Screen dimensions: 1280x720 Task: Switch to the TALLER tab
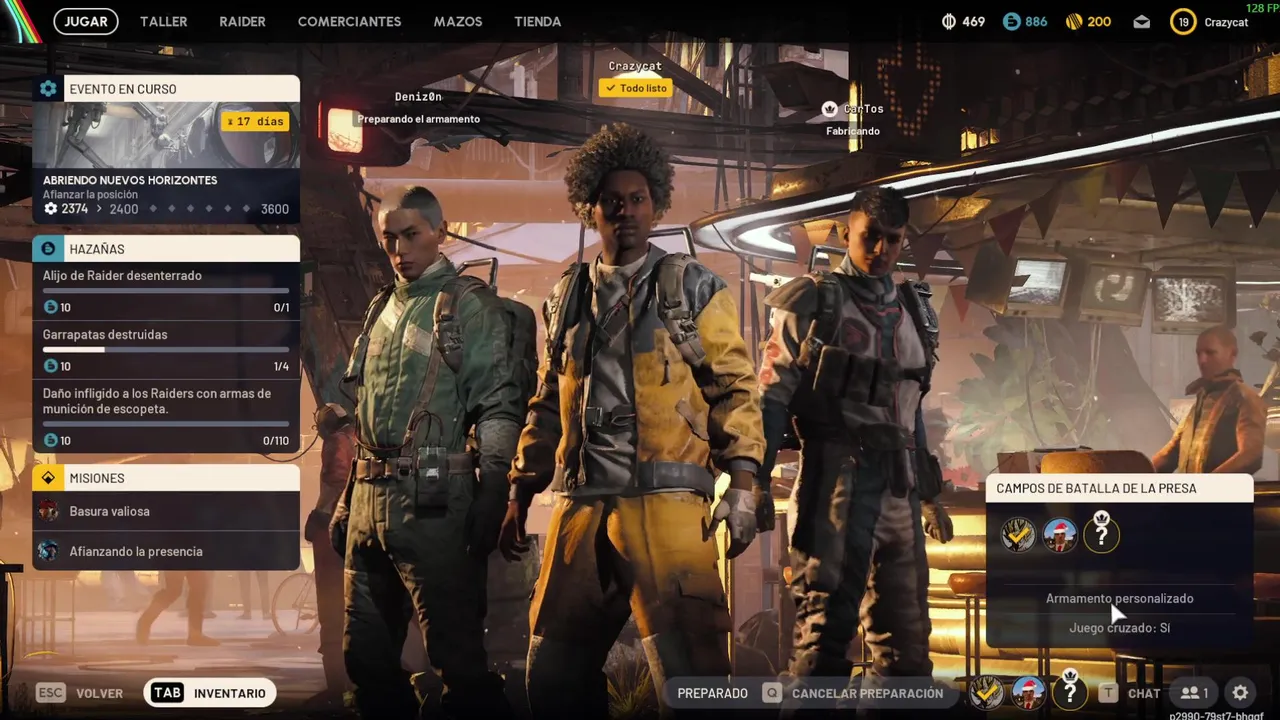(x=163, y=21)
